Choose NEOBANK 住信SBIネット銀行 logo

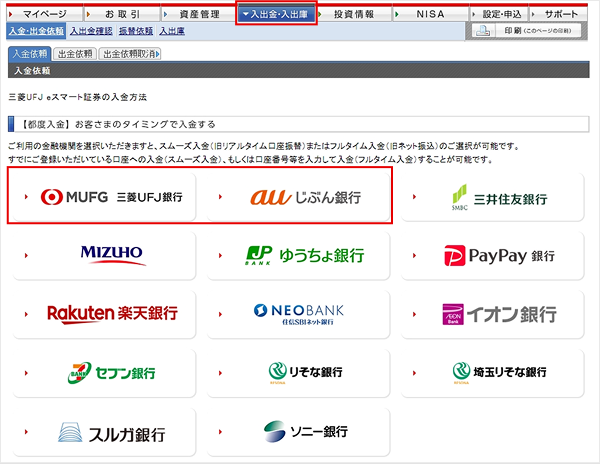click(x=305, y=314)
